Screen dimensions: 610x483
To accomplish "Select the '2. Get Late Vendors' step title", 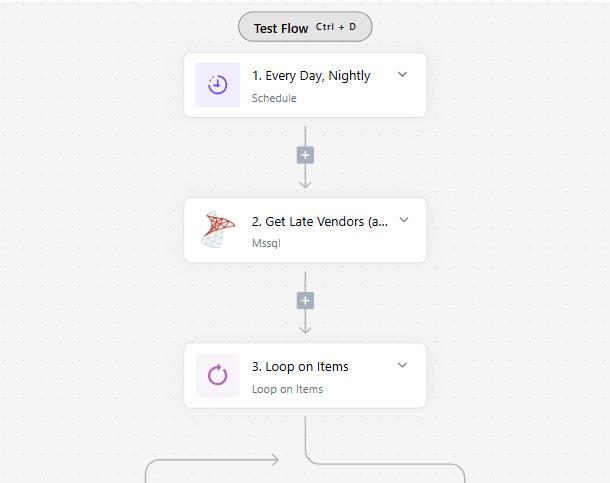I will [x=319, y=221].
